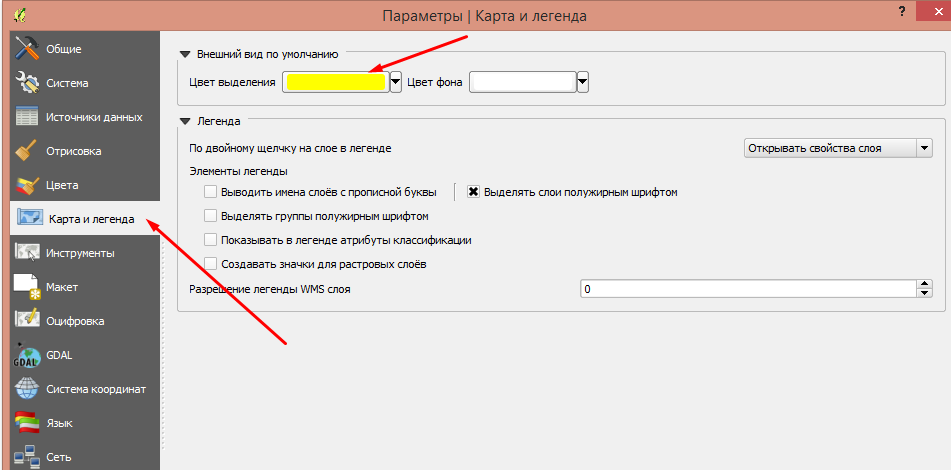Click the Язык flag icon
This screenshot has width=951, height=470.
[27, 423]
